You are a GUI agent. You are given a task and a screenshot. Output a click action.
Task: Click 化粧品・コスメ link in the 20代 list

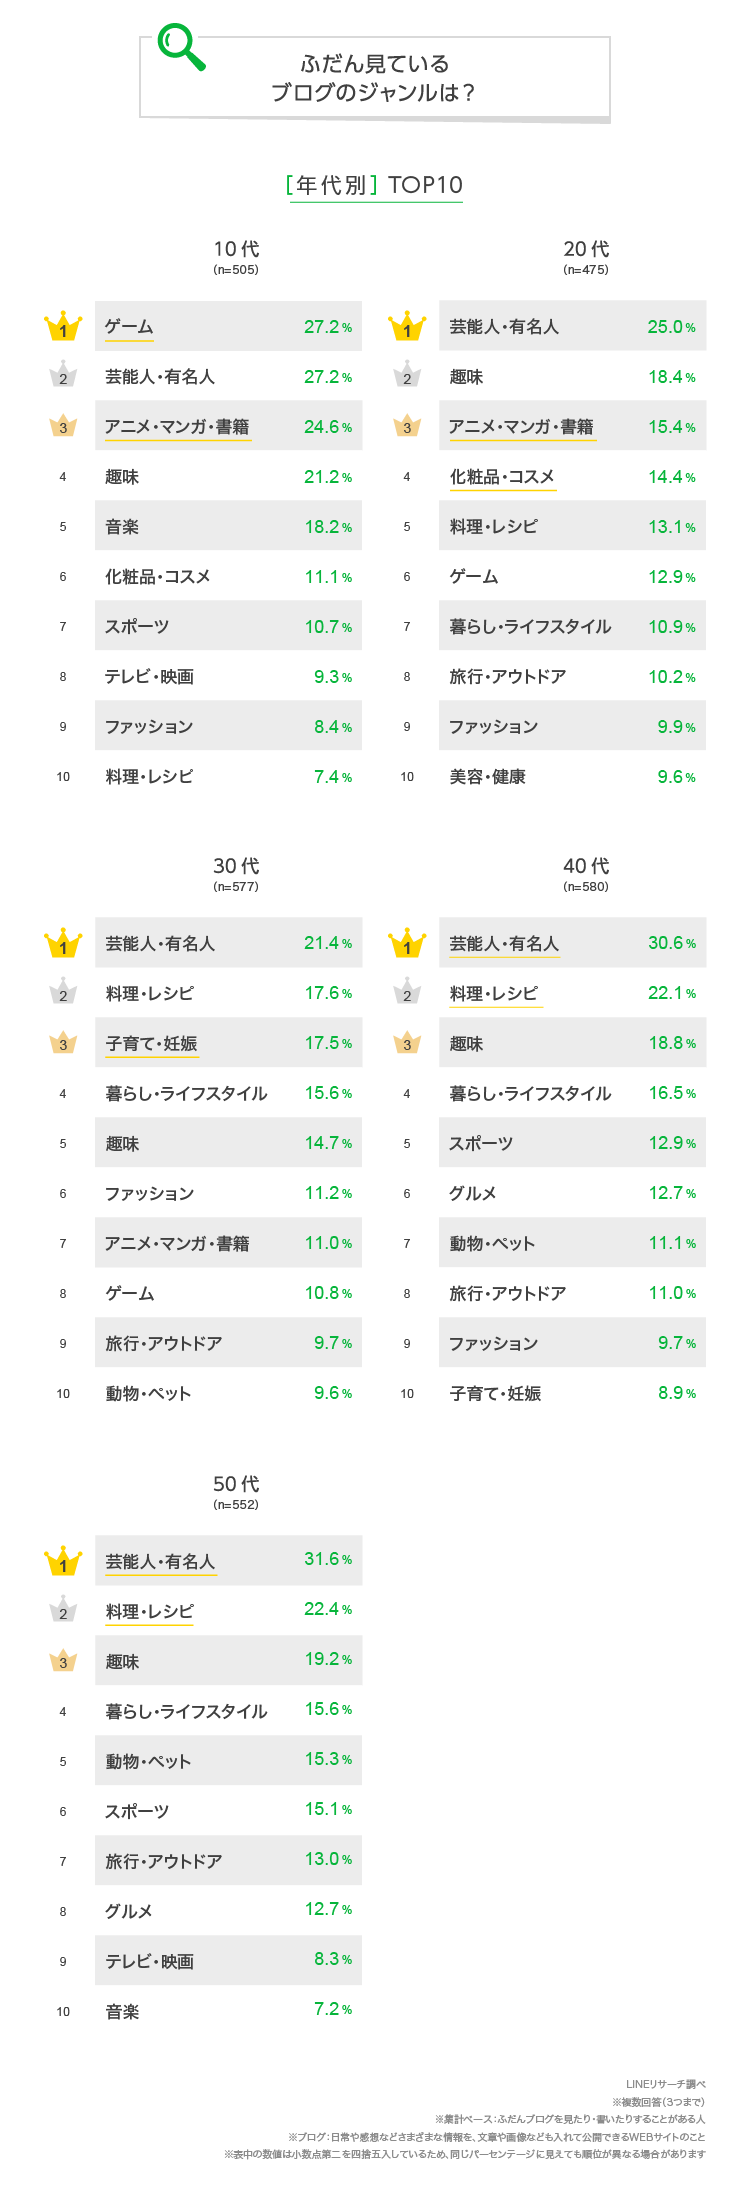502,477
